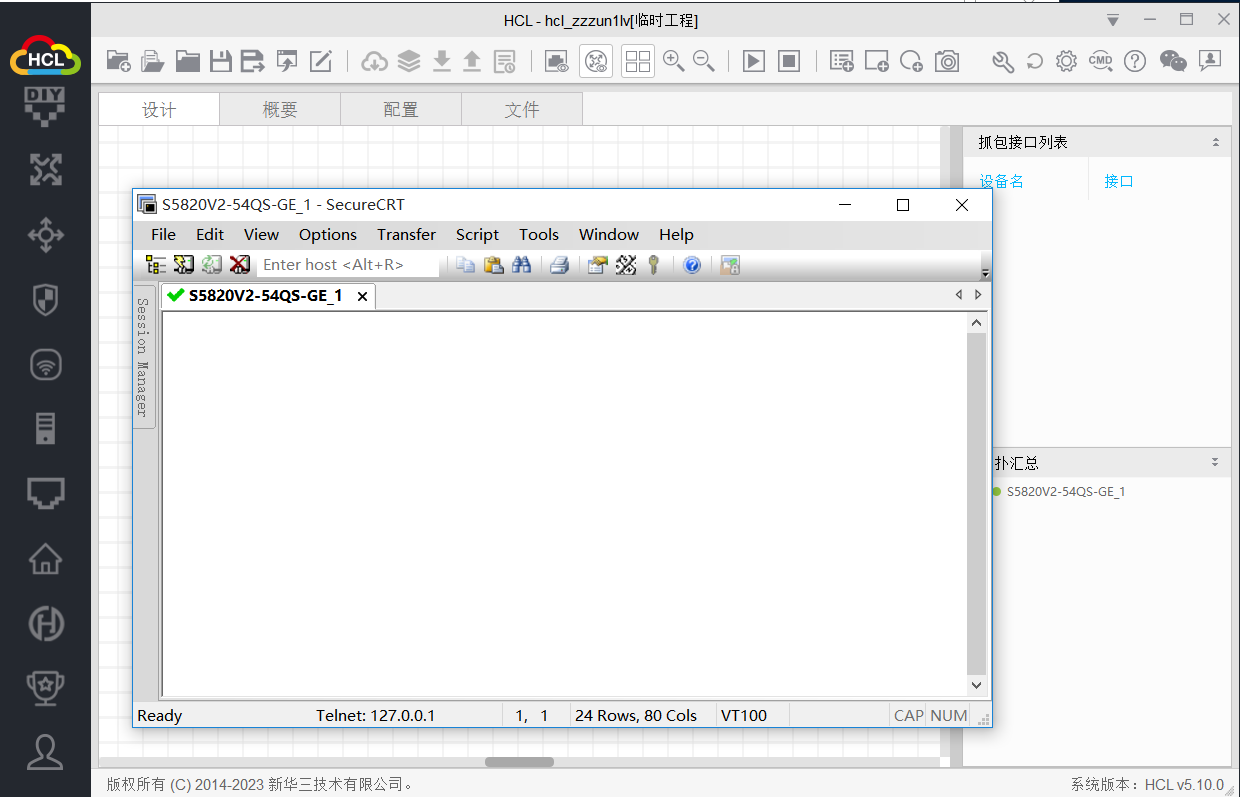Image resolution: width=1240 pixels, height=797 pixels.
Task: Click the question mark help icon in HCL
Action: point(1135,61)
